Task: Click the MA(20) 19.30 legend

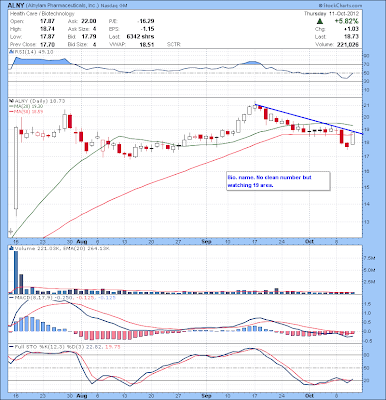Action: tap(28, 106)
